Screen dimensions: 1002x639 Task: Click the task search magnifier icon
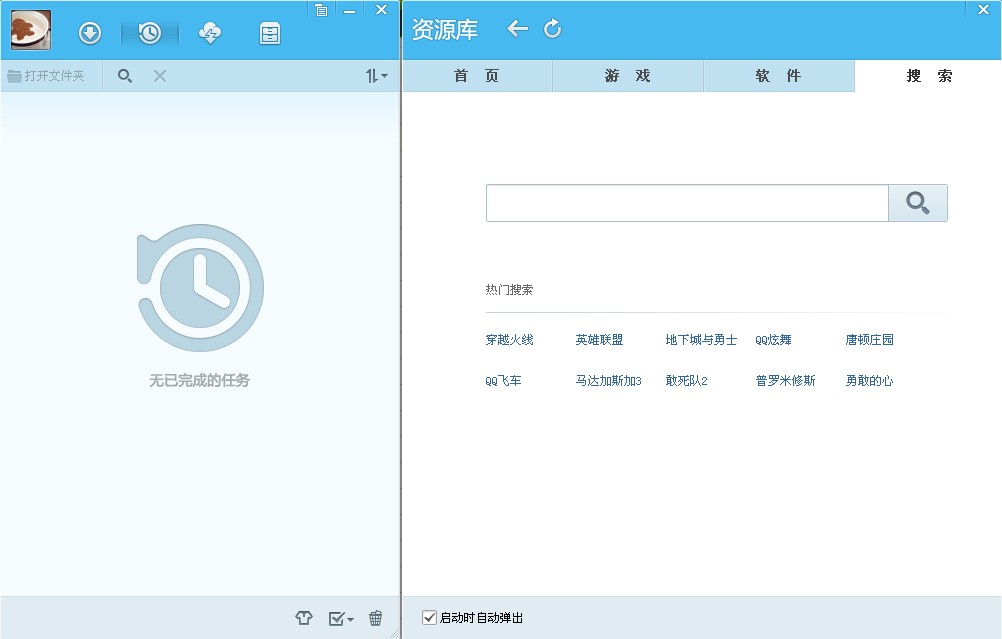(x=125, y=75)
